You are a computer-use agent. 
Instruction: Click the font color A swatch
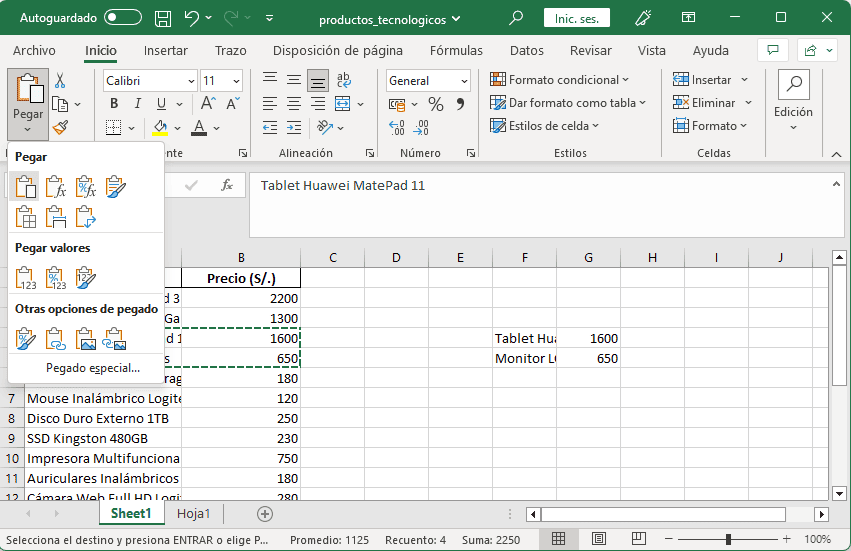click(199, 128)
